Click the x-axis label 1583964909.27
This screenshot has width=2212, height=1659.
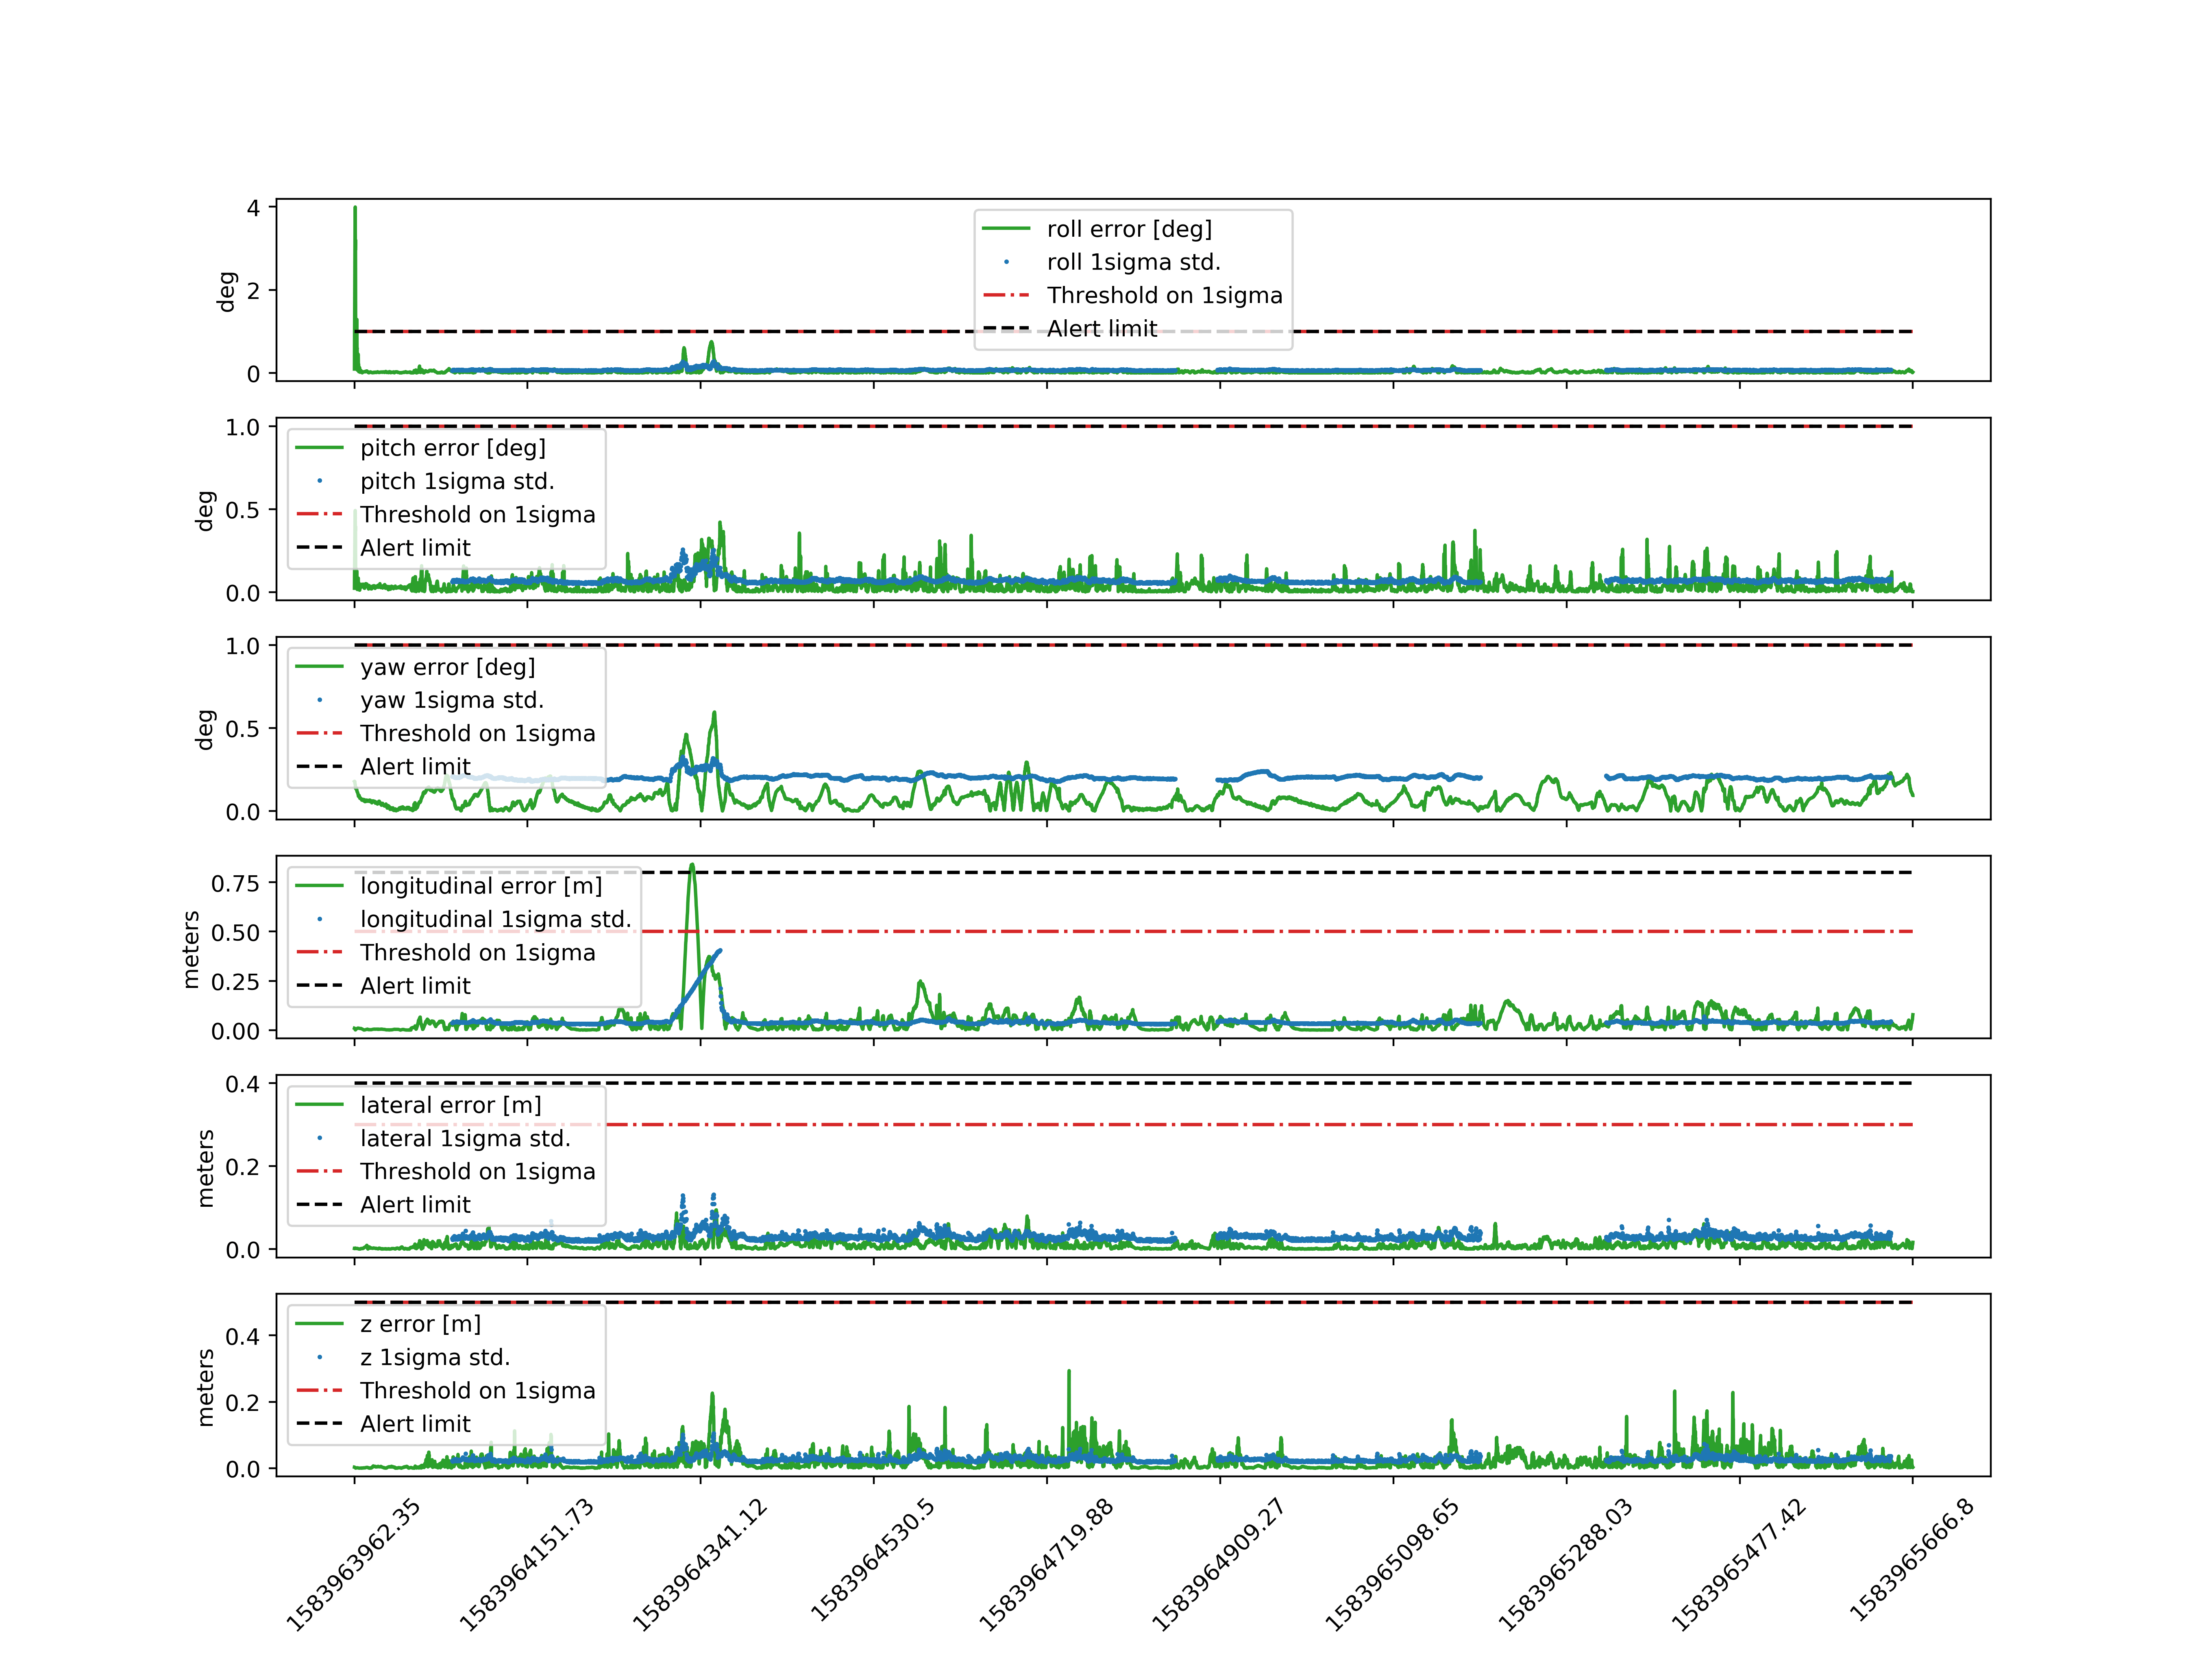[x=1219, y=1566]
